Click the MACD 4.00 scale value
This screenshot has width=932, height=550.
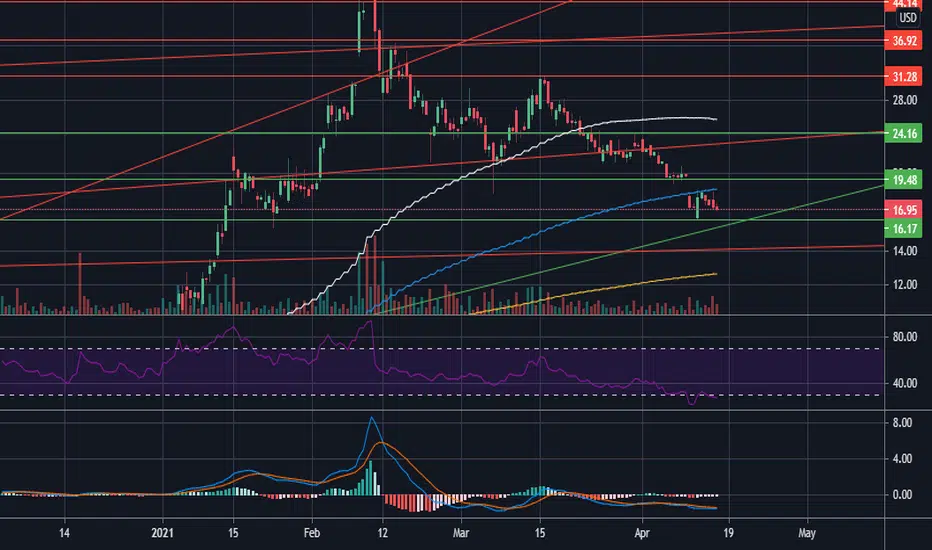[x=902, y=458]
